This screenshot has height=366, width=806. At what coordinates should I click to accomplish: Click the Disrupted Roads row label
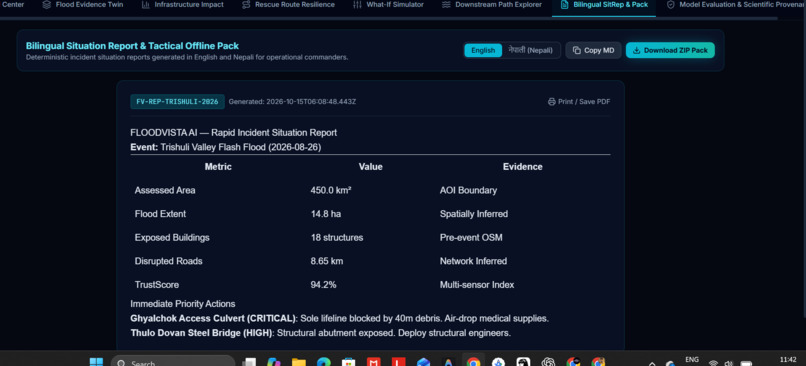(x=169, y=261)
